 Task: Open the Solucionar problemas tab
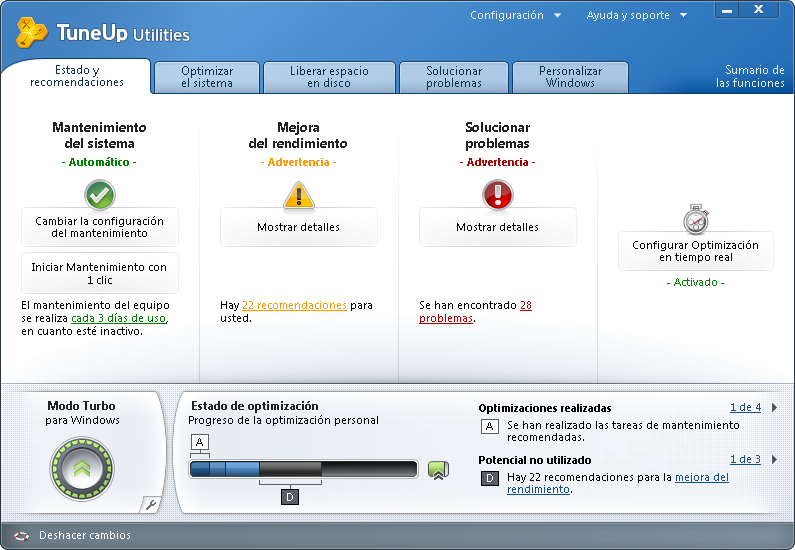(x=454, y=78)
